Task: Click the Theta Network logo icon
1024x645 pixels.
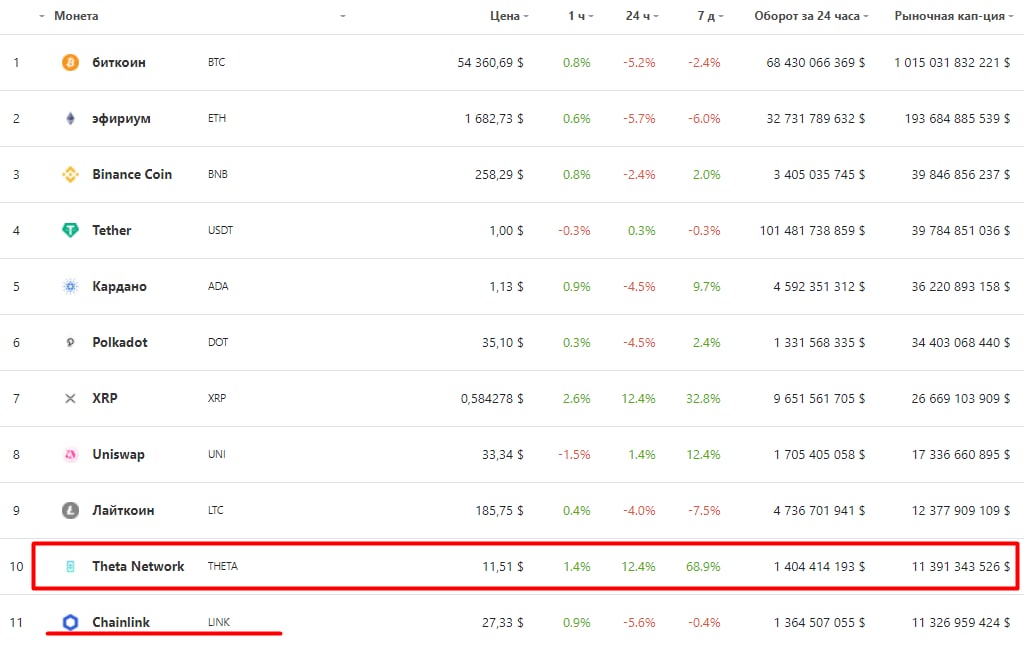Action: [x=71, y=567]
